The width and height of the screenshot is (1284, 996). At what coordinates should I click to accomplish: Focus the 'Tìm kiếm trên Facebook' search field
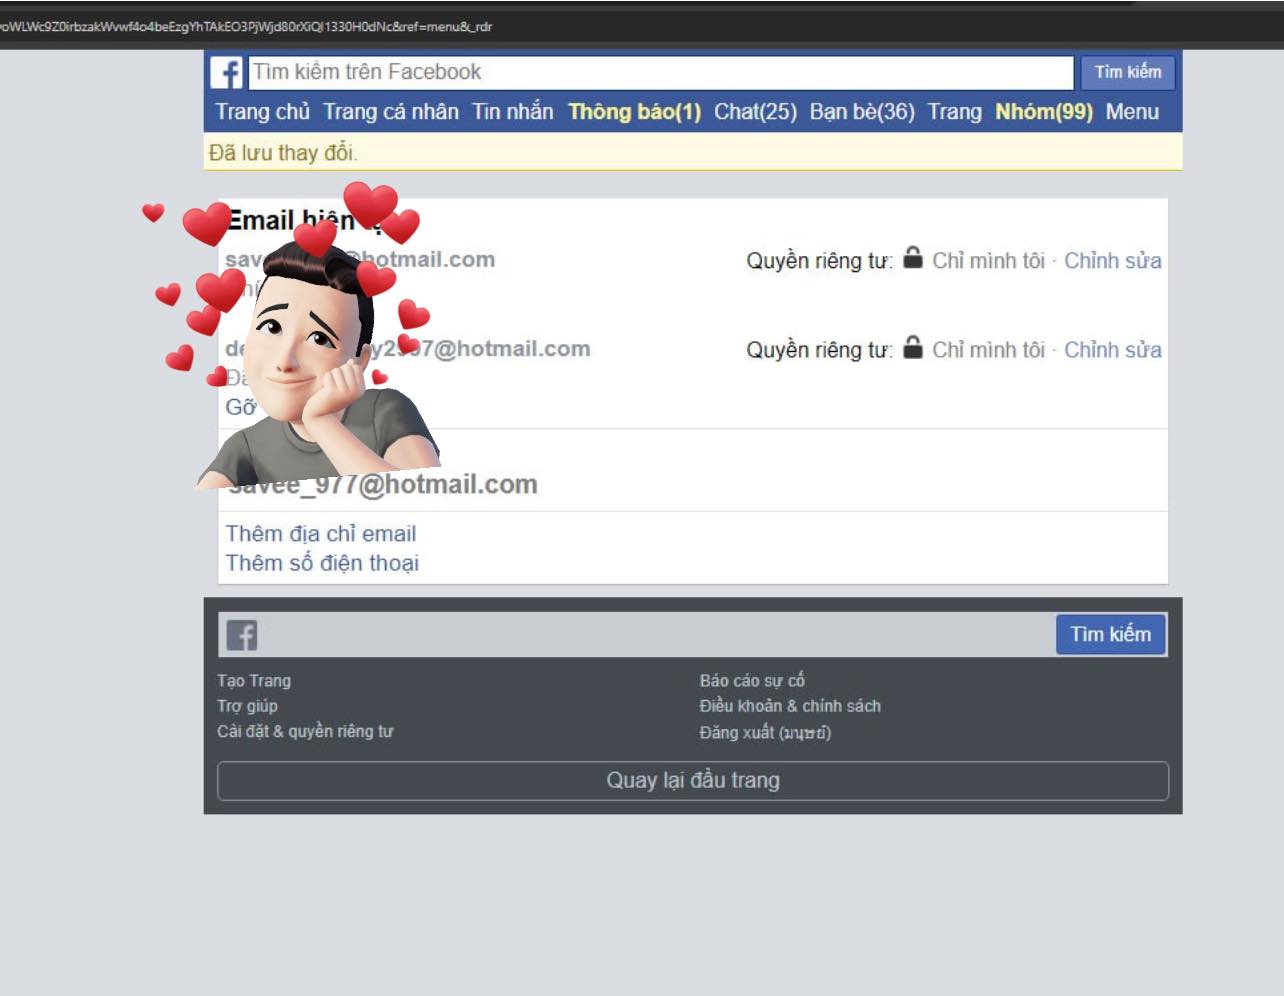click(x=660, y=73)
